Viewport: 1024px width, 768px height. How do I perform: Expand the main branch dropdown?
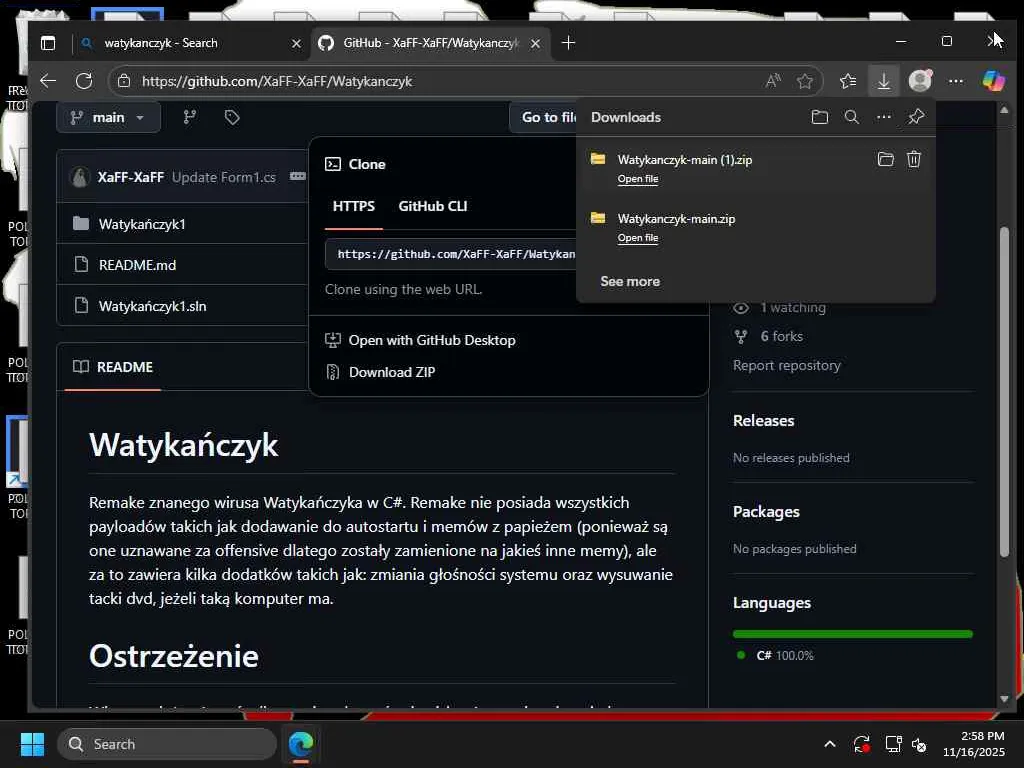pos(108,118)
